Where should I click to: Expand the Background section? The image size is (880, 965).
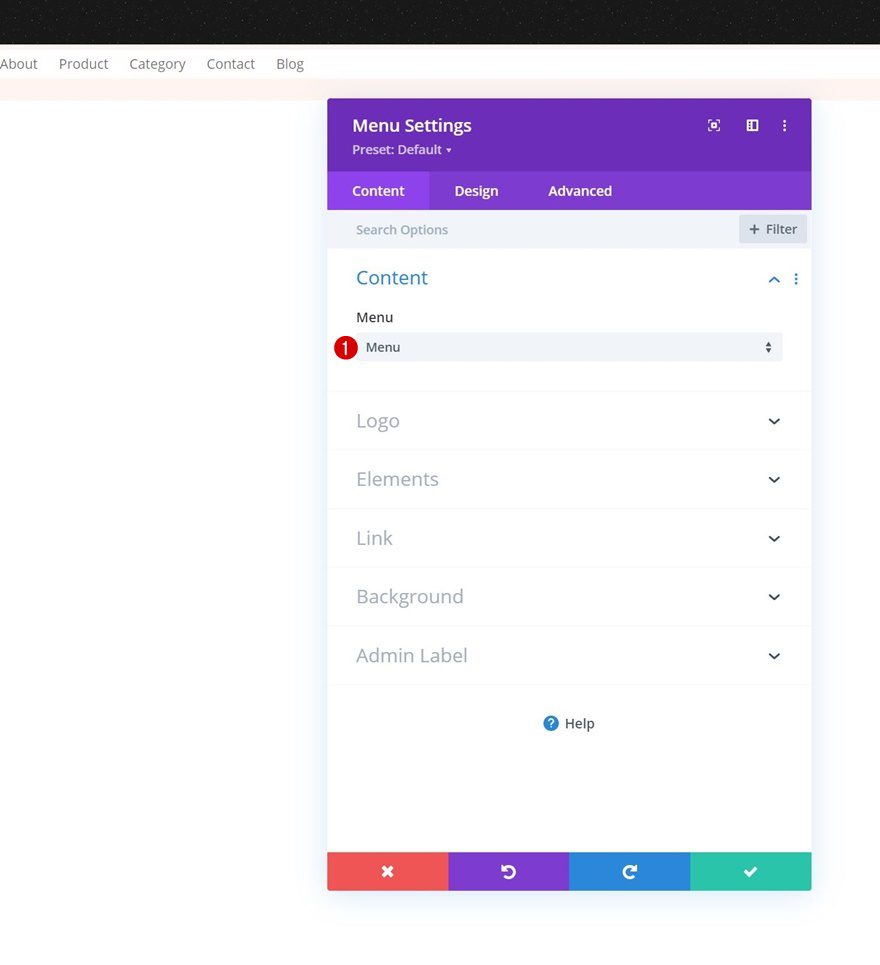pyautogui.click(x=773, y=597)
